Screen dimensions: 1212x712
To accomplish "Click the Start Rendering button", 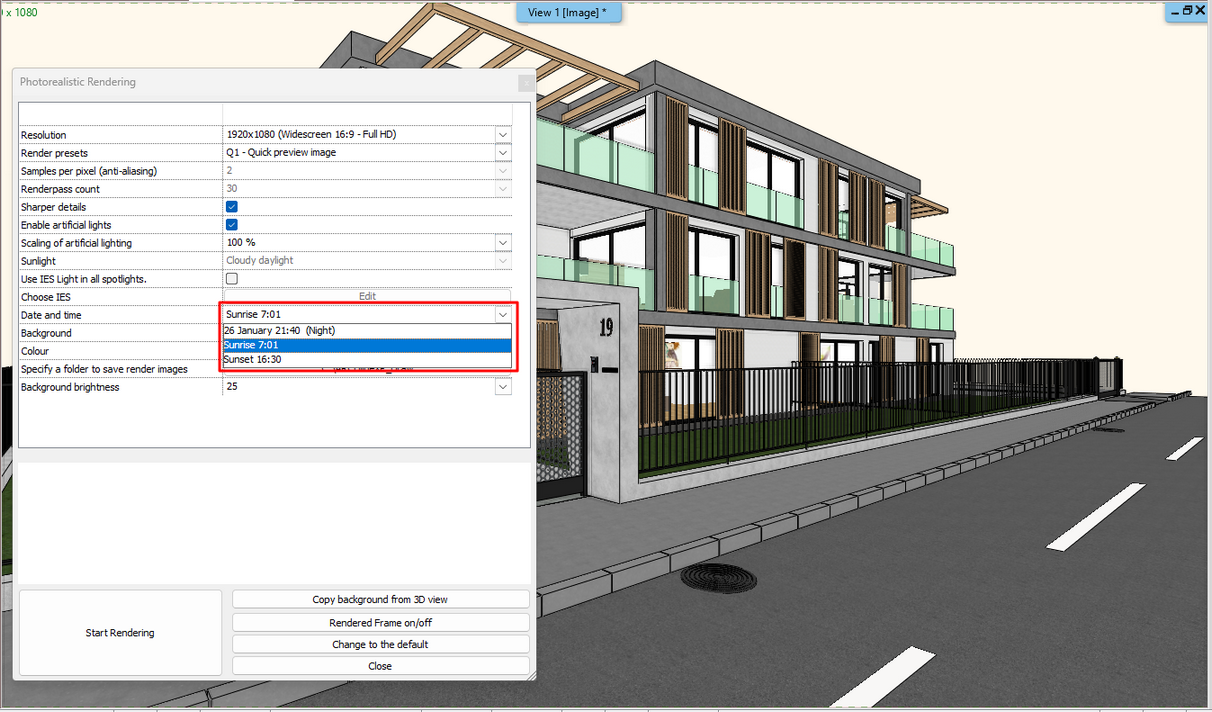I will (120, 633).
